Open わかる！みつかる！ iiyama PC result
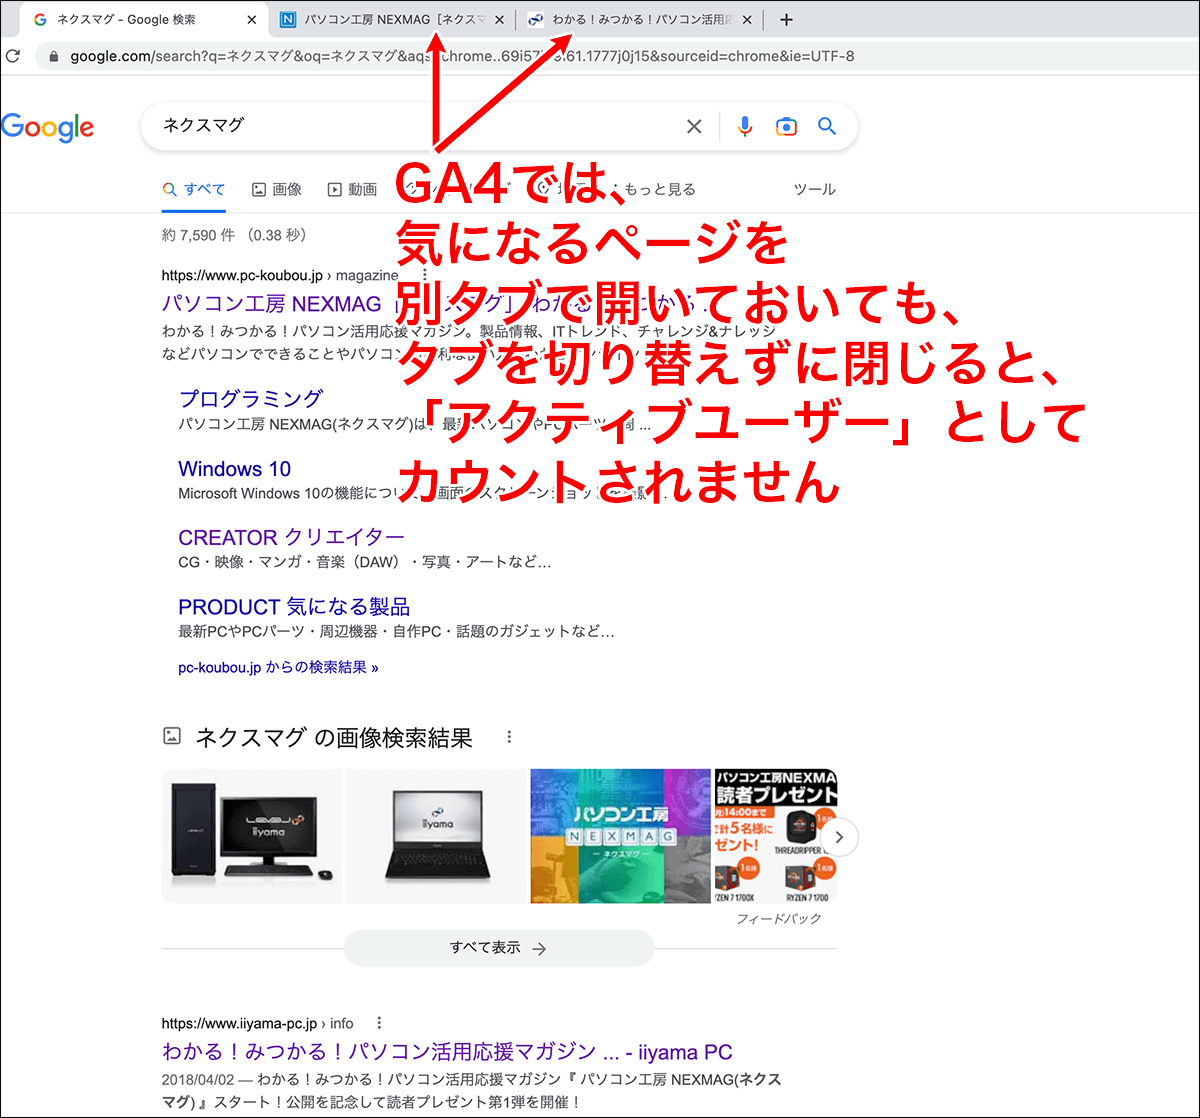Image resolution: width=1200 pixels, height=1118 pixels. (x=447, y=1052)
